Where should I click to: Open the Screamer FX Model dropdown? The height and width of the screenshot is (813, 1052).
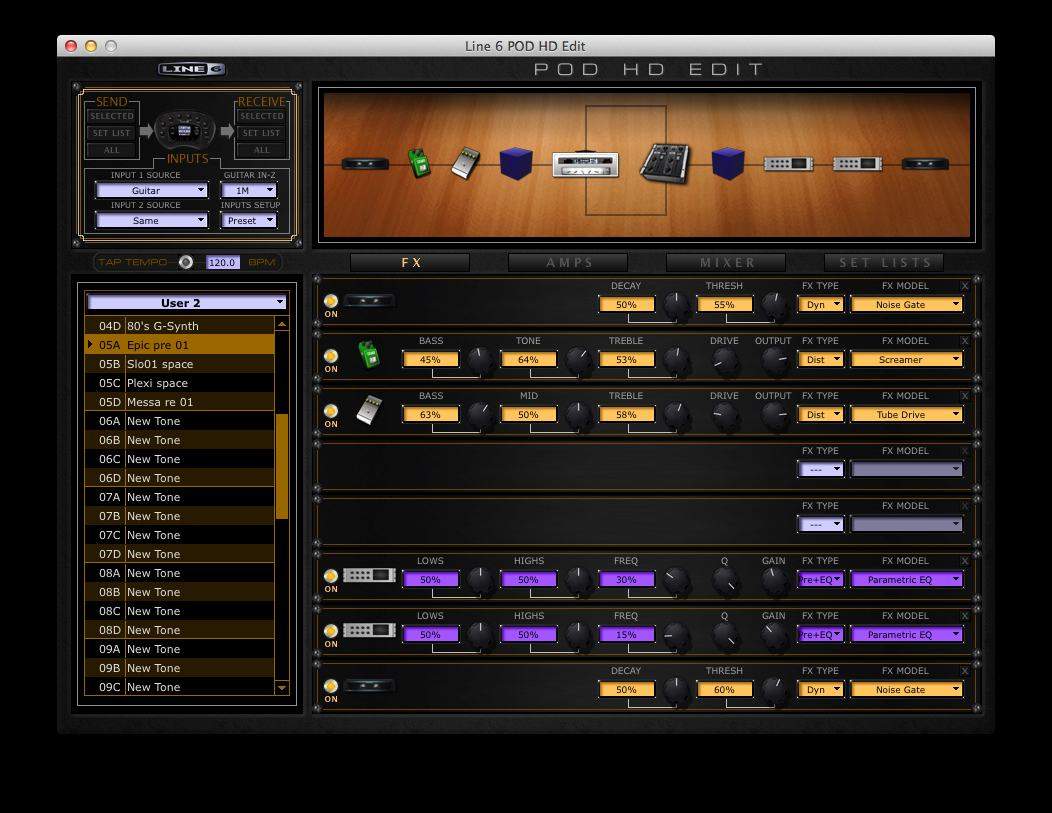coord(906,359)
